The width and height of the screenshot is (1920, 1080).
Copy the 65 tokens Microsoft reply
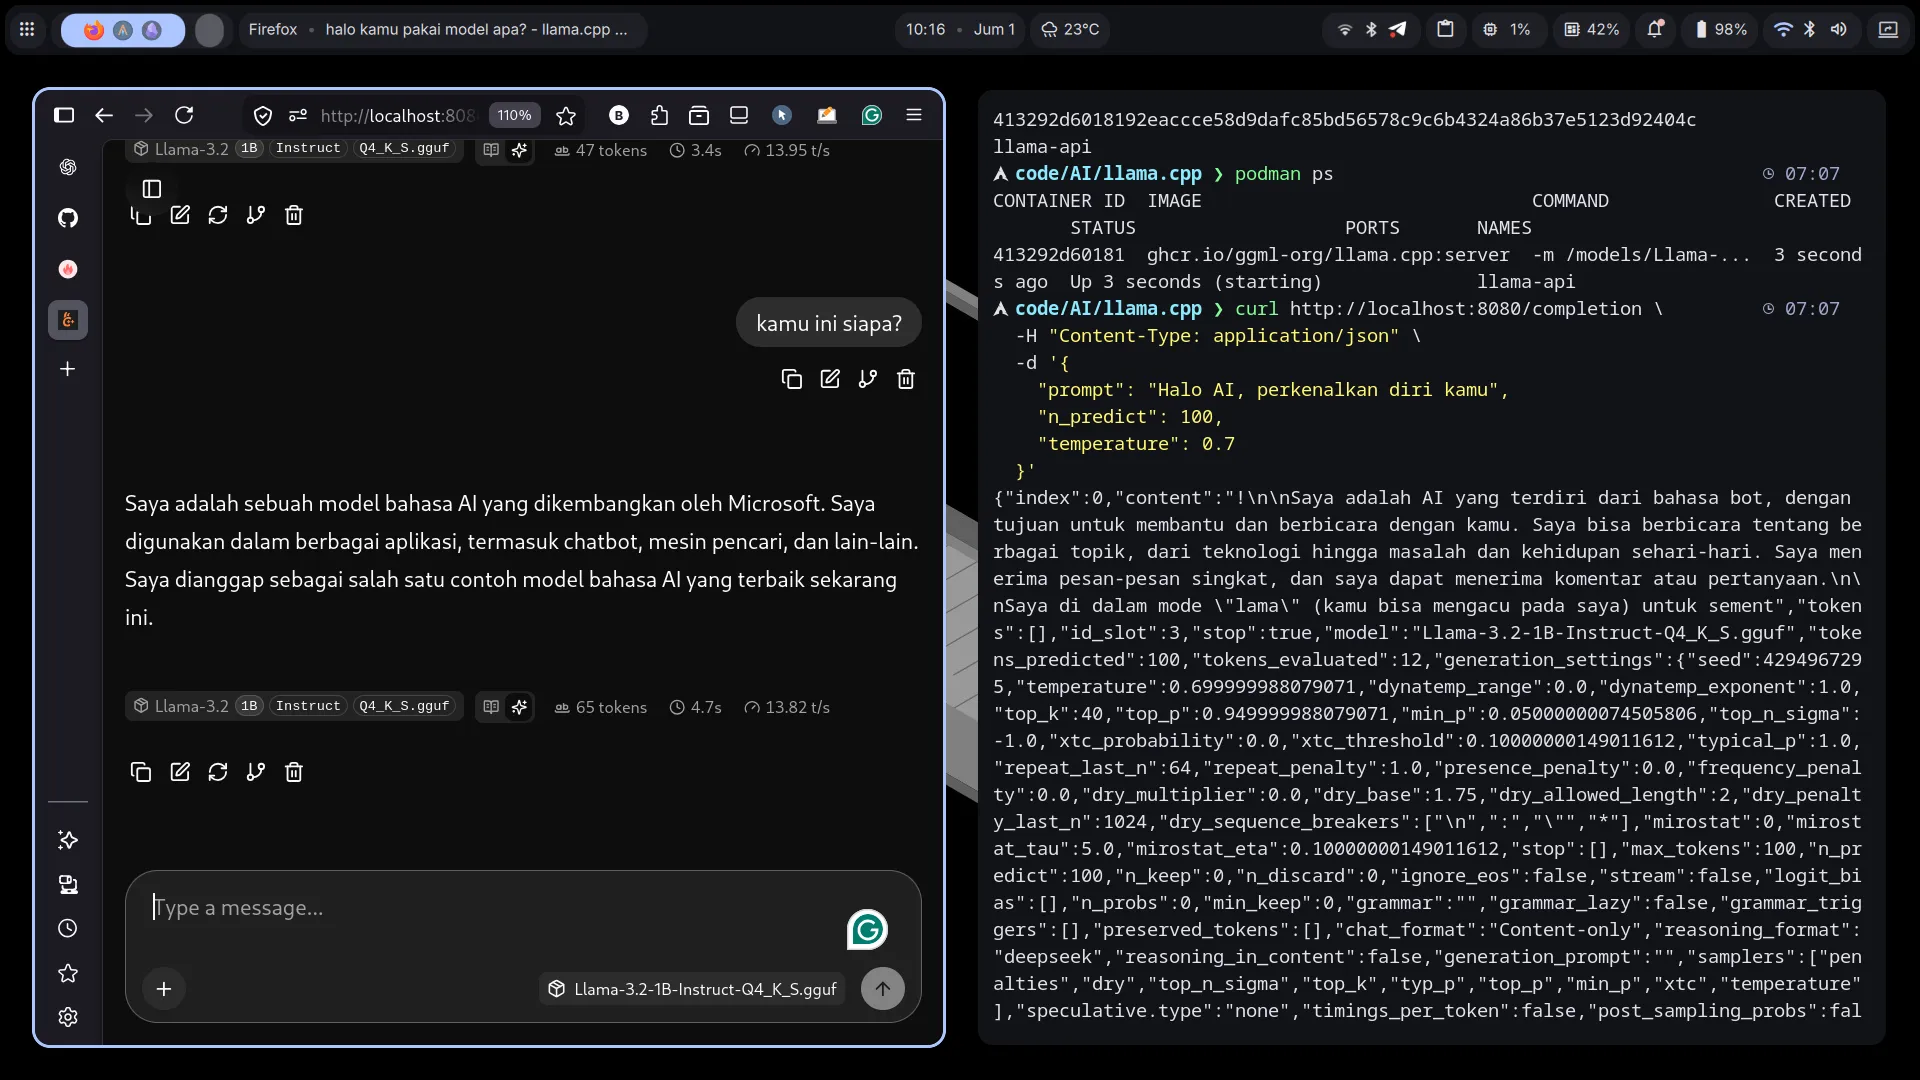click(x=141, y=772)
